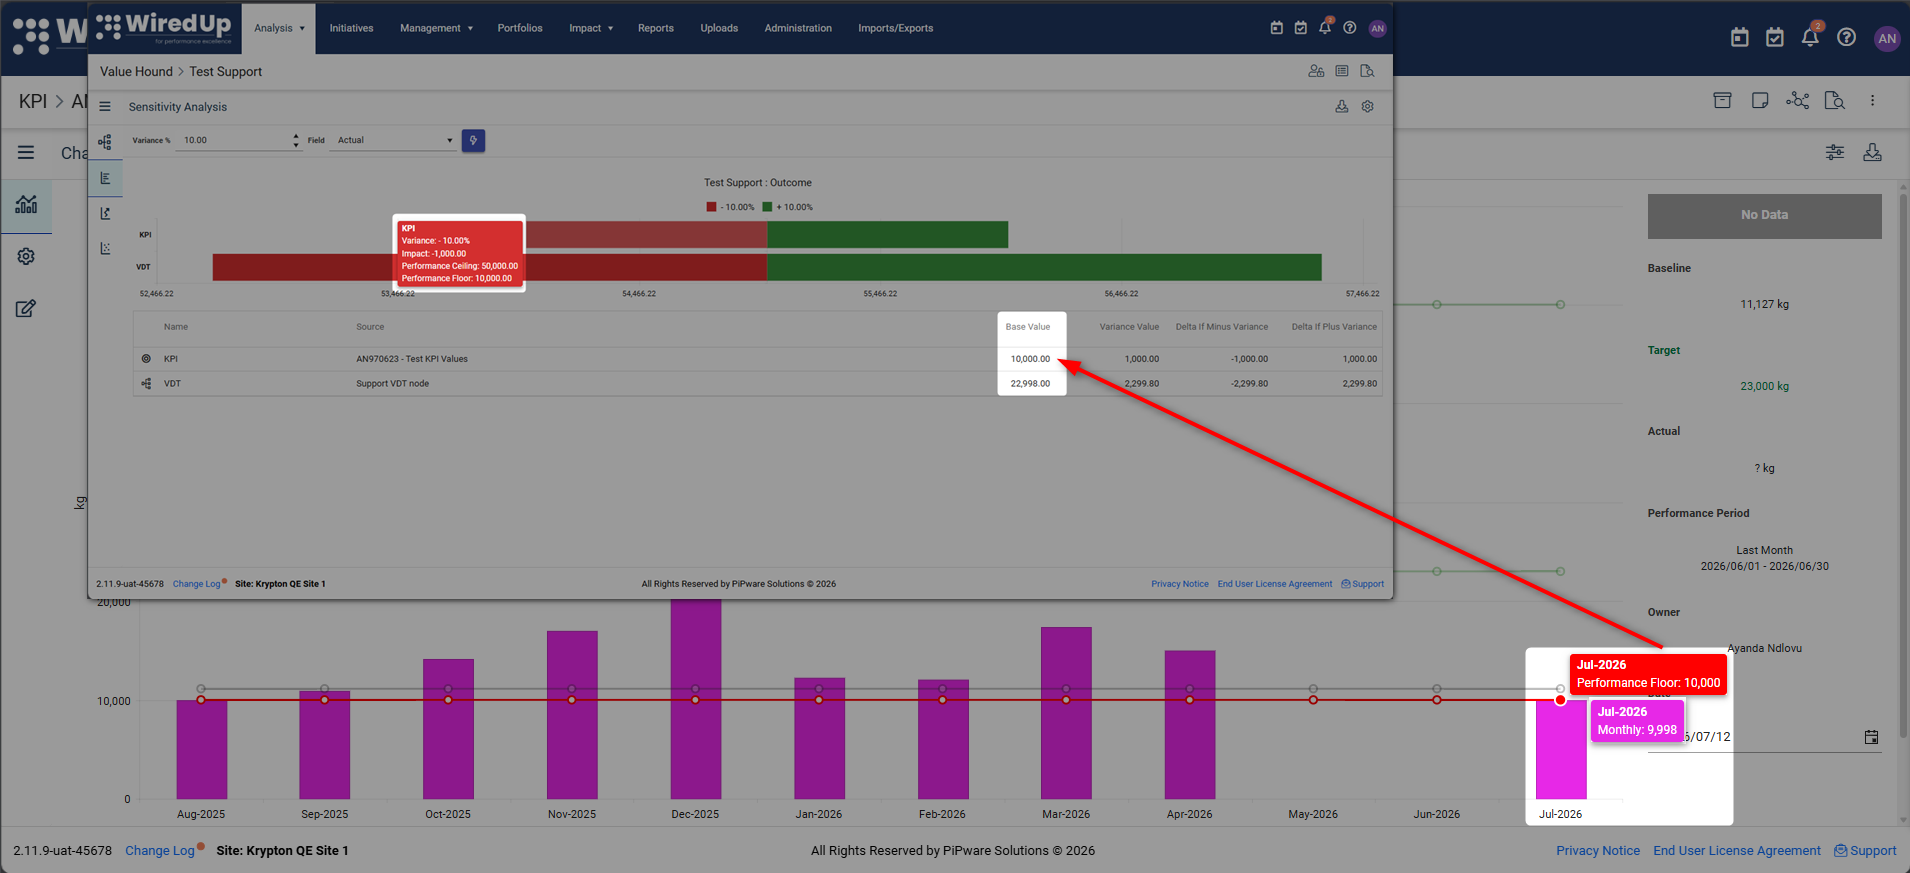Open Privacy Notice in the front window footer
The height and width of the screenshot is (873, 1910).
coord(1180,584)
